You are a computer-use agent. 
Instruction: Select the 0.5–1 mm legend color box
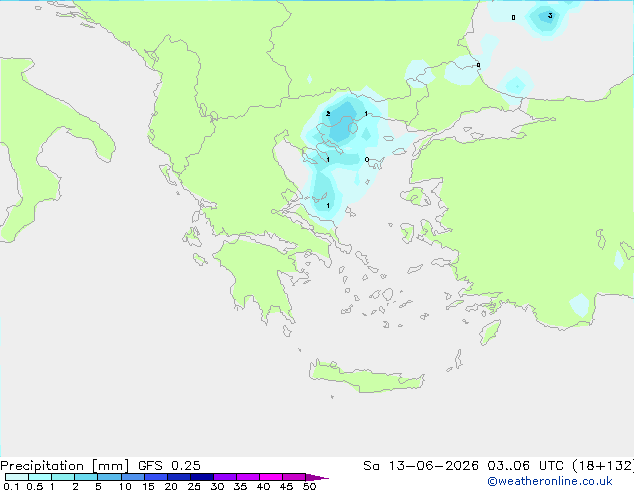pyautogui.click(x=40, y=477)
